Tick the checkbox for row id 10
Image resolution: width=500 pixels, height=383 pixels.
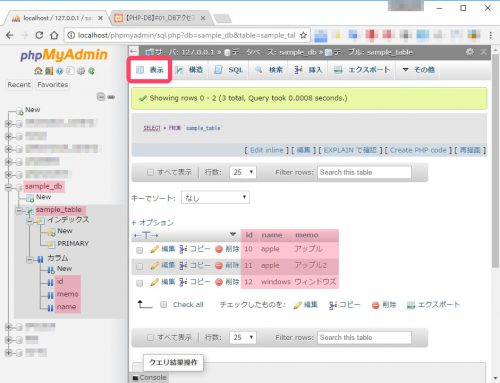pos(140,250)
